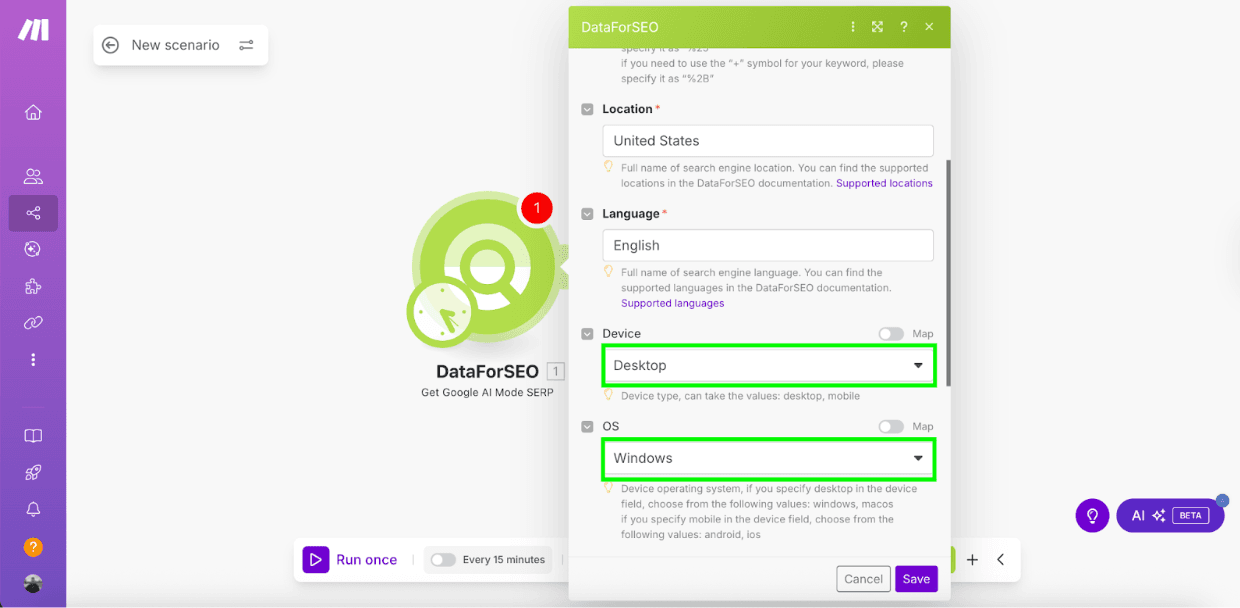Expand the DataForSEO panel to fullscreen
The image size is (1240, 608).
[877, 27]
